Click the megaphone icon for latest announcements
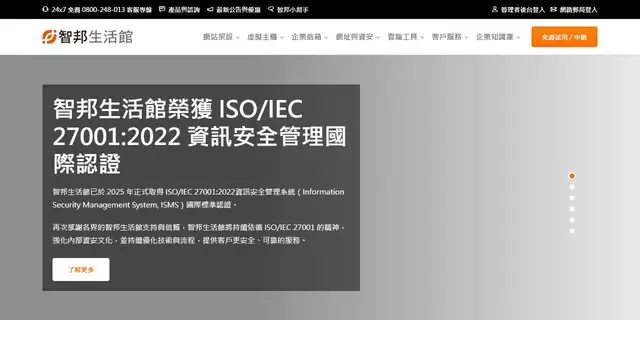Image resolution: width=640 pixels, height=360 pixels. (x=210, y=9)
